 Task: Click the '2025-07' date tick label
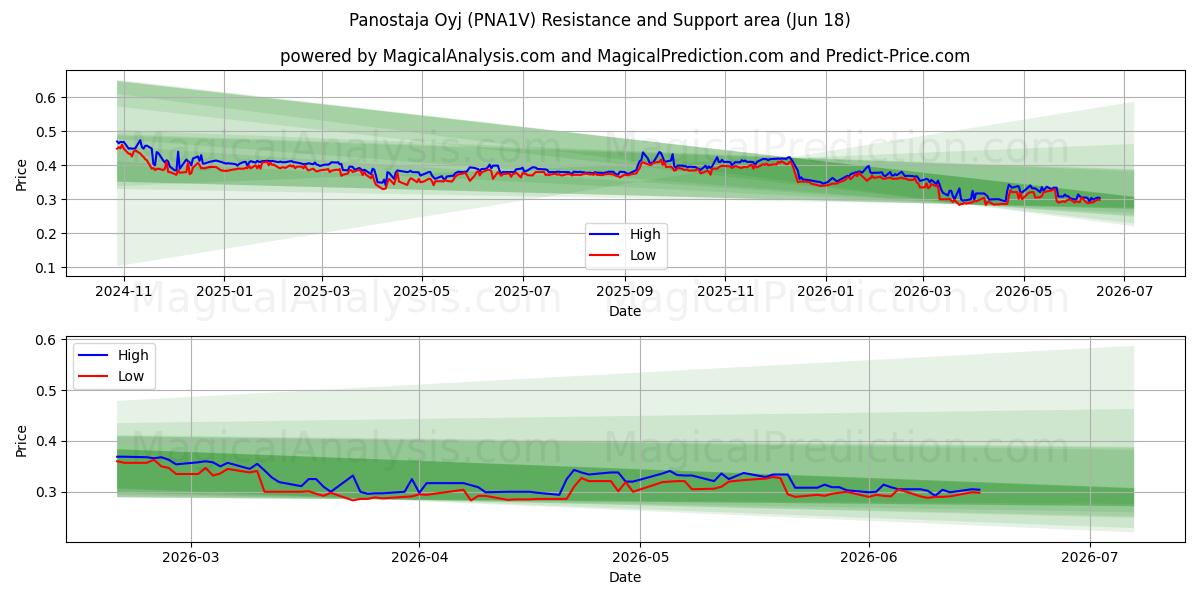pos(523,293)
